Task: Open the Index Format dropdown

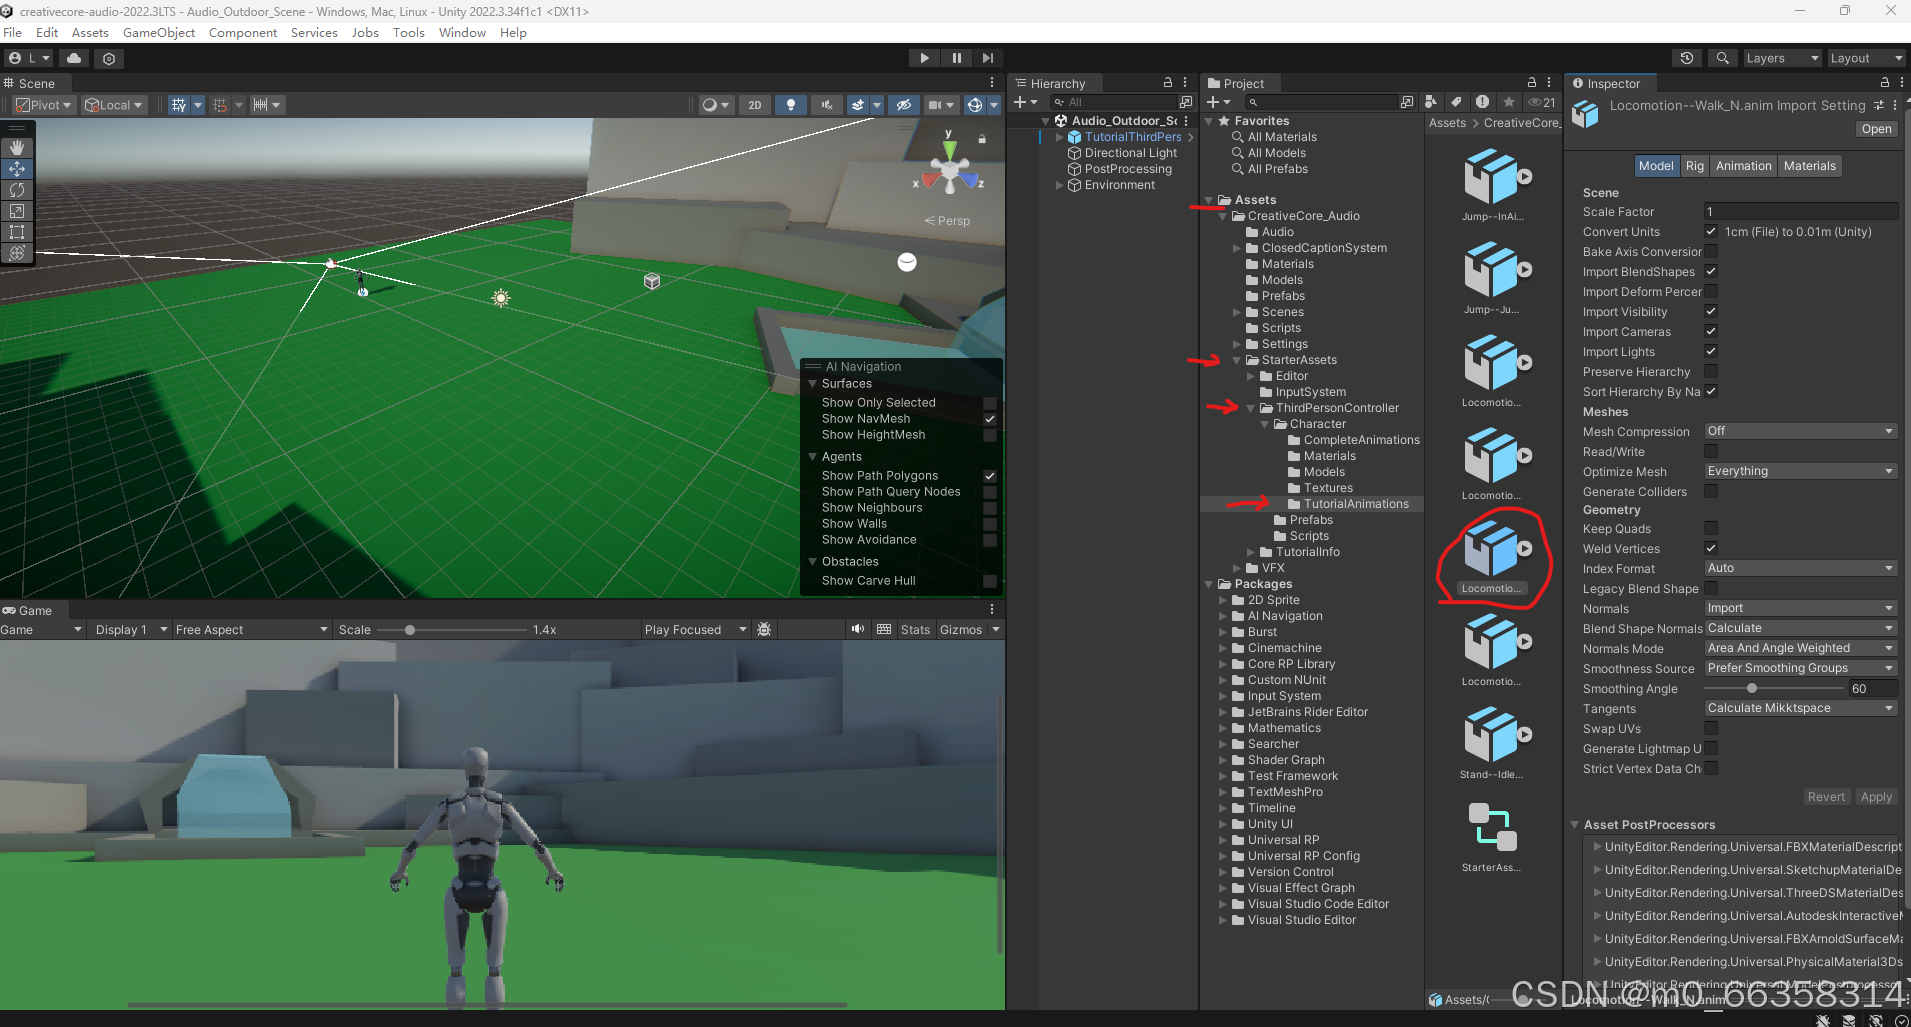Action: pyautogui.click(x=1800, y=568)
